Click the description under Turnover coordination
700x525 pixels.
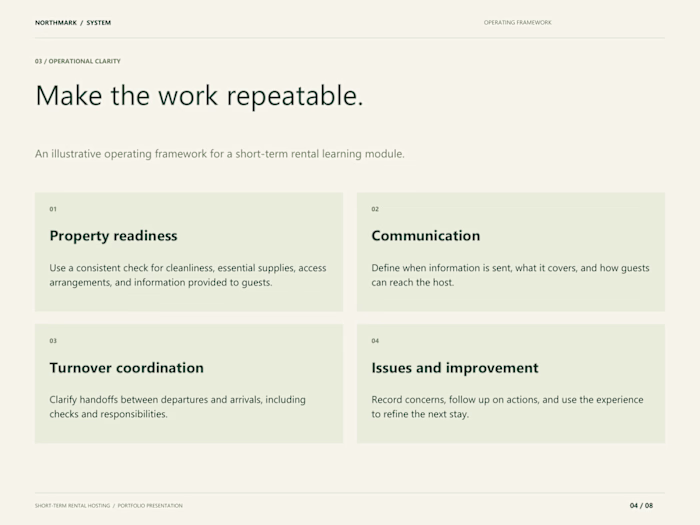tap(178, 407)
